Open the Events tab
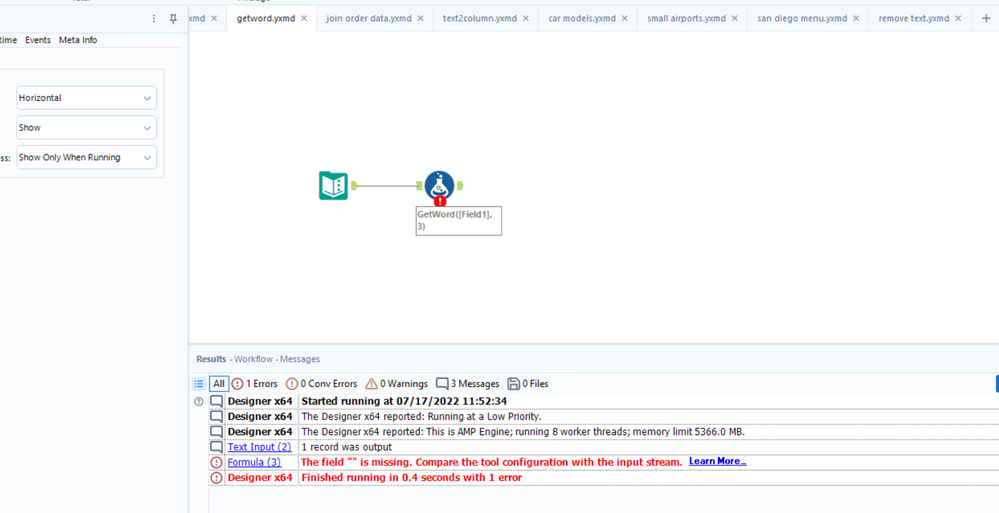The height and width of the screenshot is (513, 999). click(38, 40)
